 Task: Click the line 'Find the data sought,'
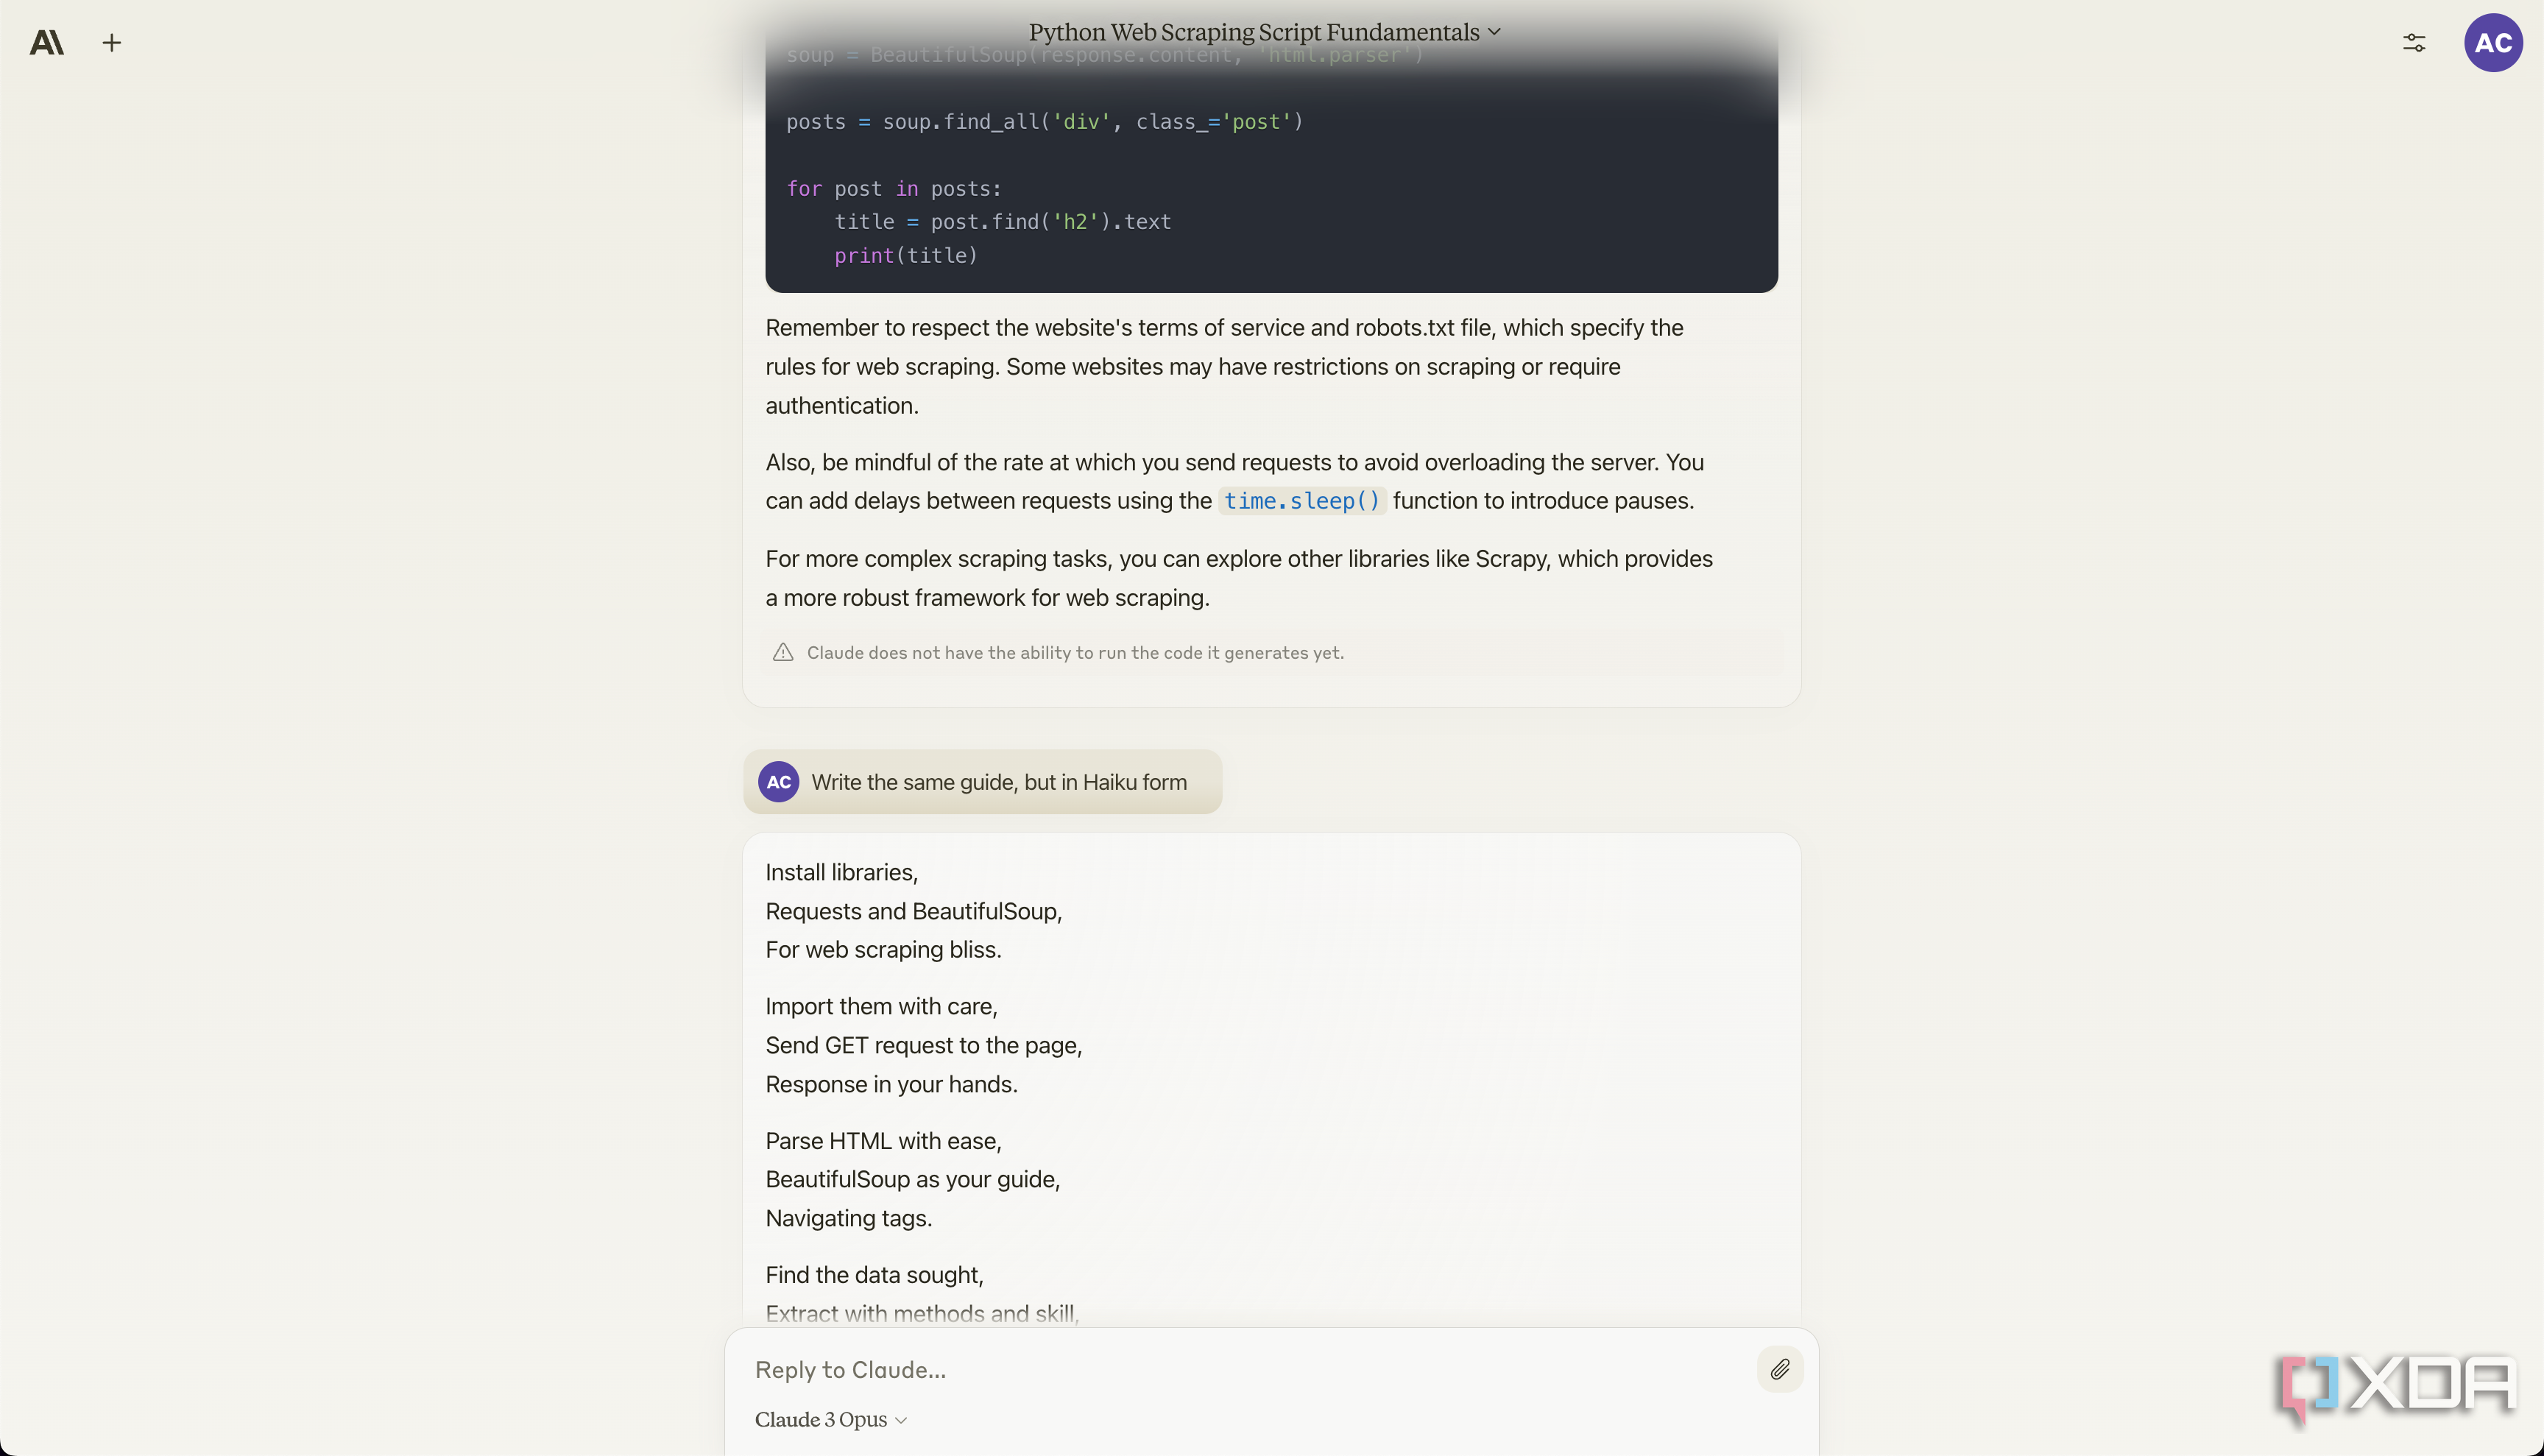click(875, 1276)
